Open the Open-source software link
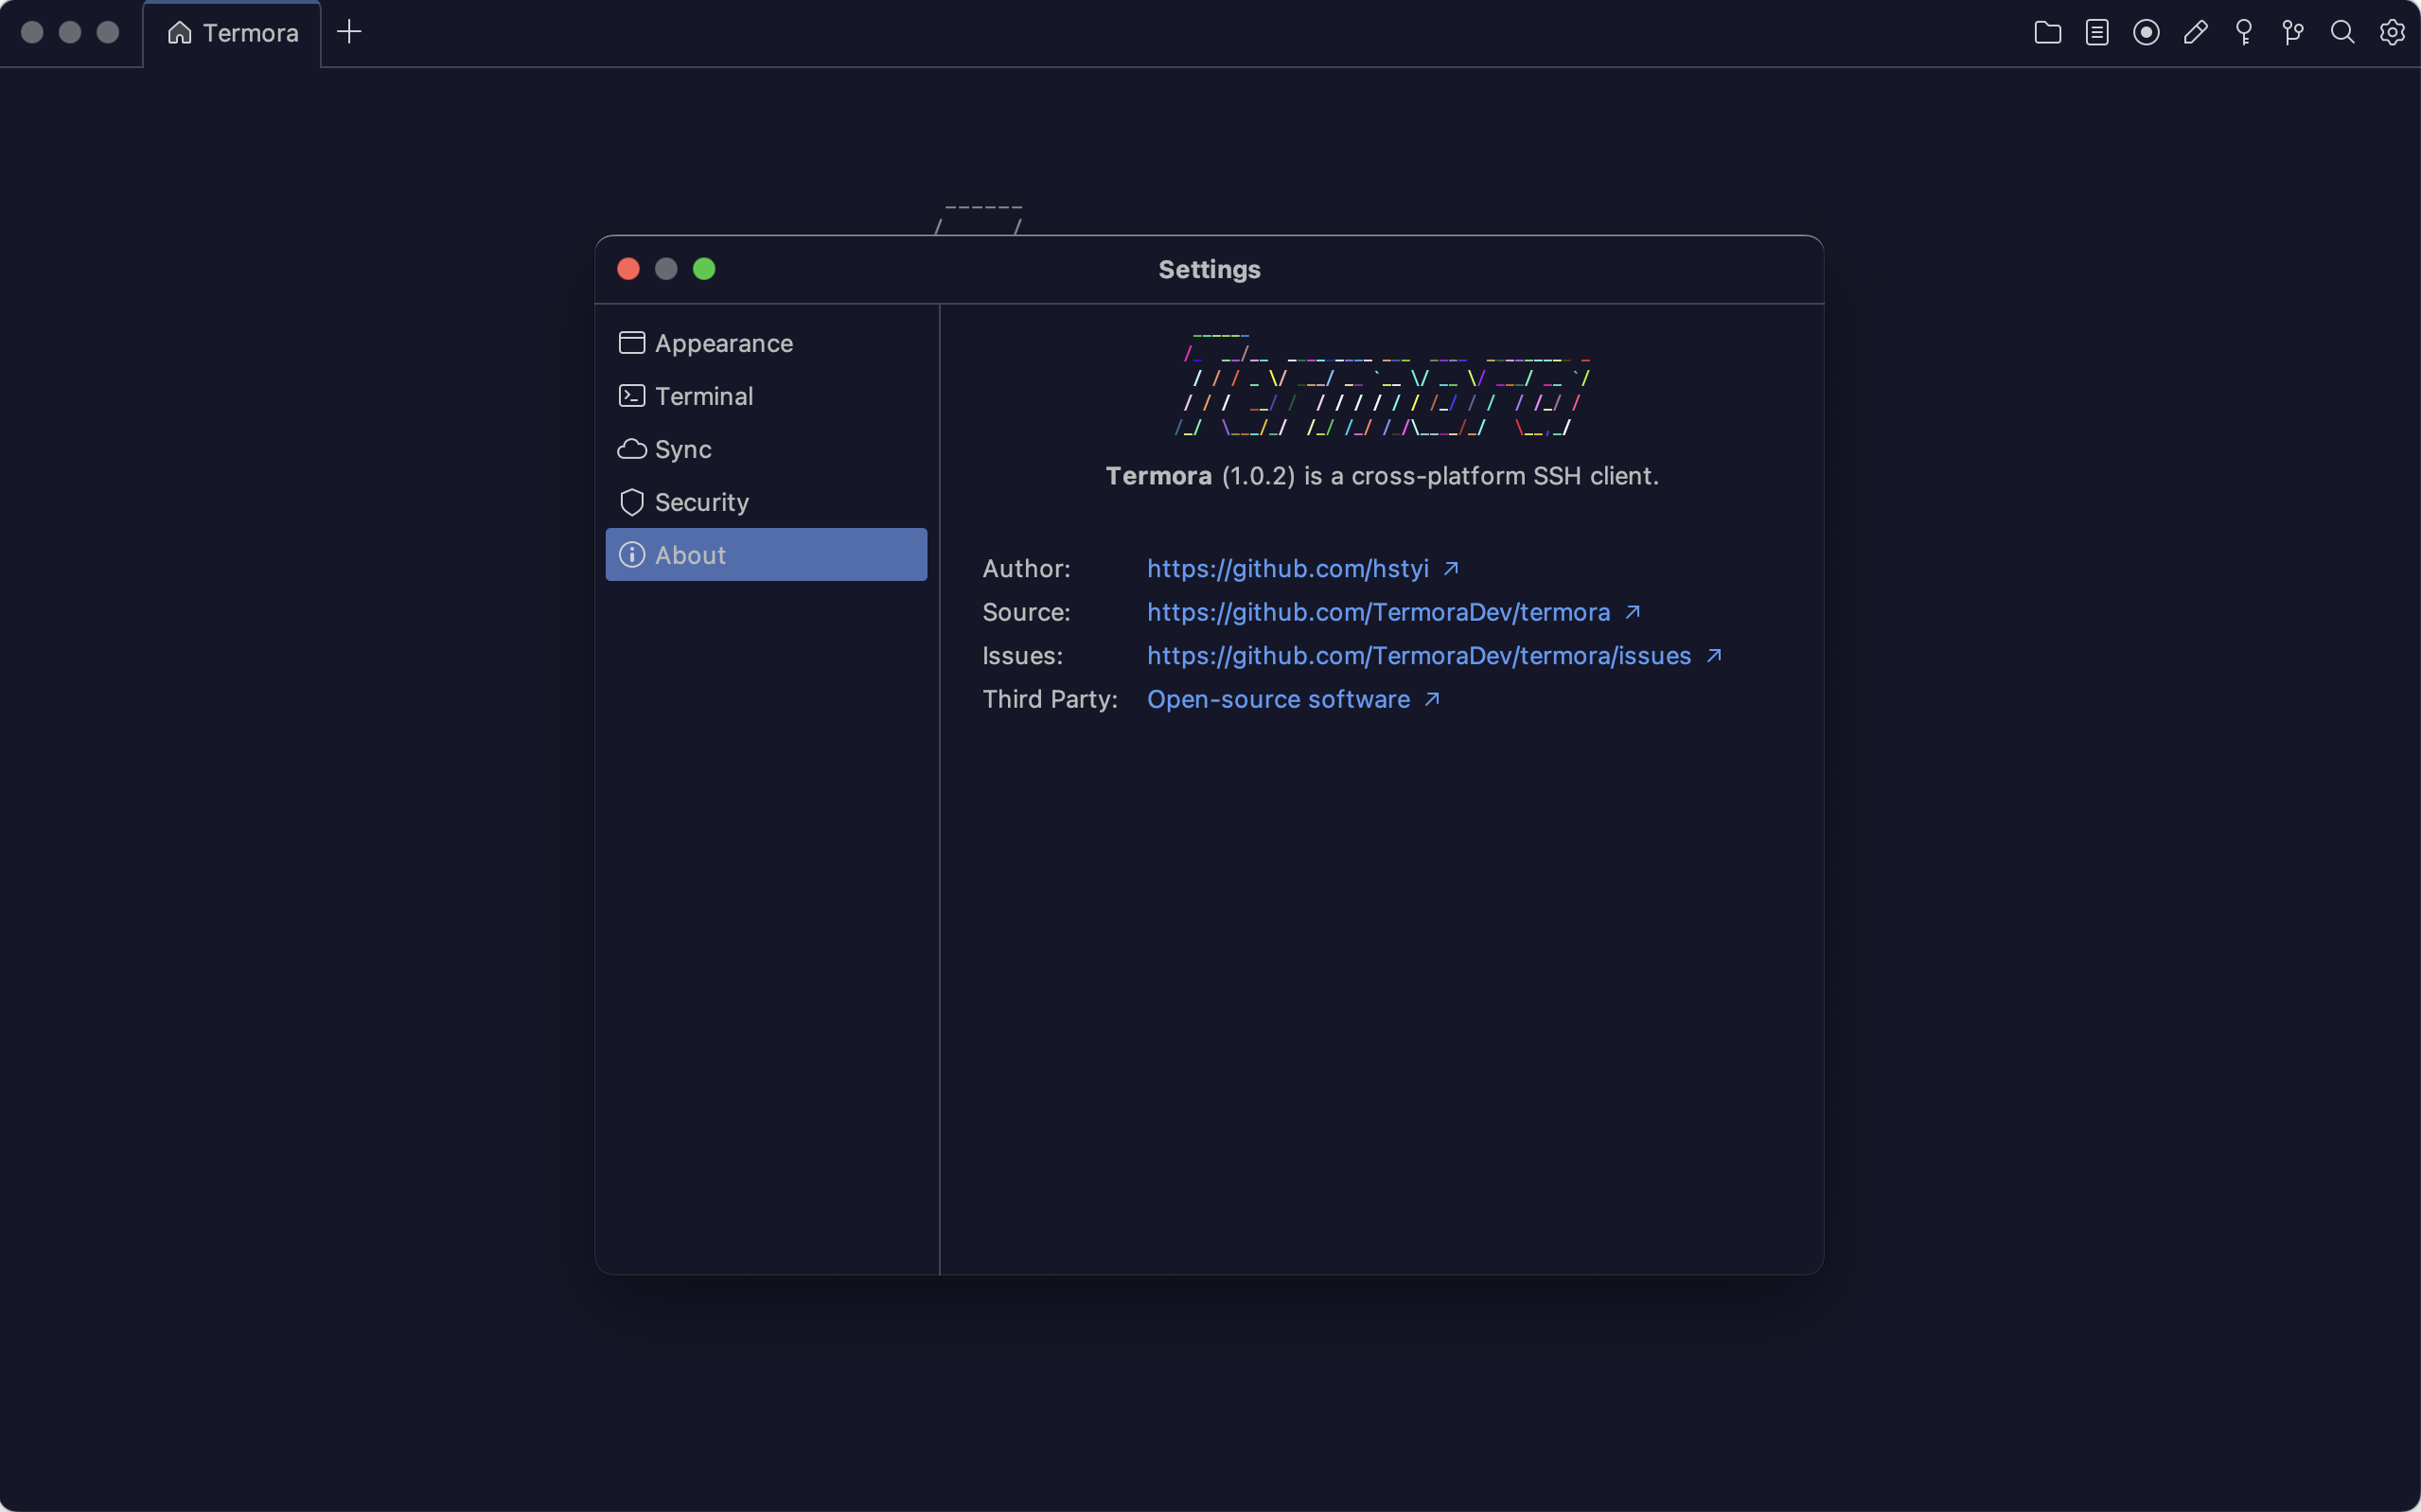 coord(1278,699)
